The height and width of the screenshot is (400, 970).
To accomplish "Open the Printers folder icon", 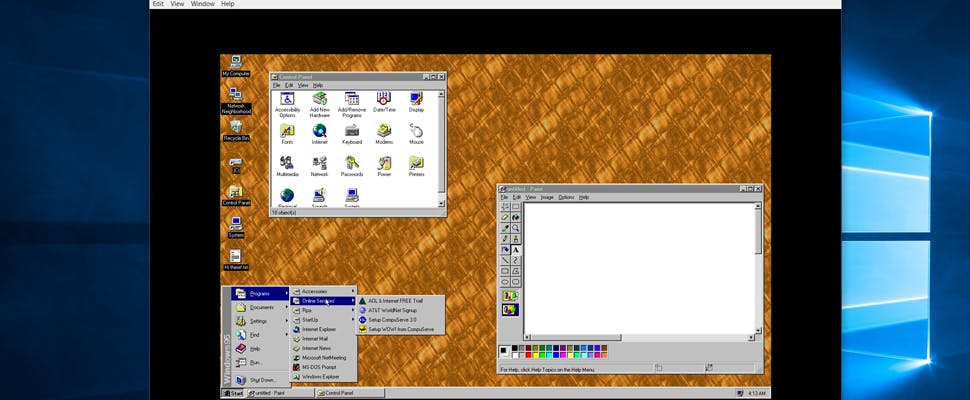I will (416, 166).
